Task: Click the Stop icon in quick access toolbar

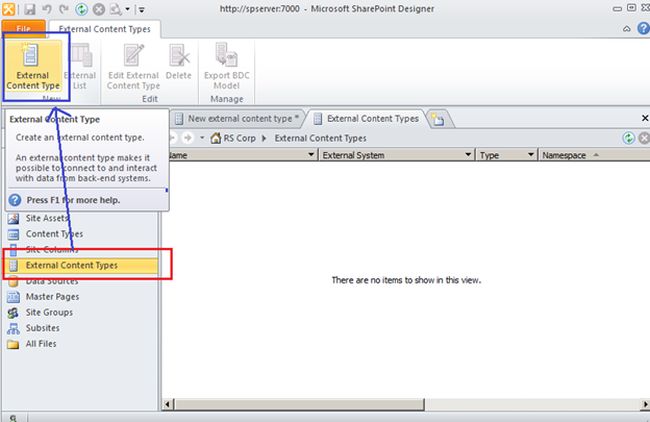Action: (99, 9)
